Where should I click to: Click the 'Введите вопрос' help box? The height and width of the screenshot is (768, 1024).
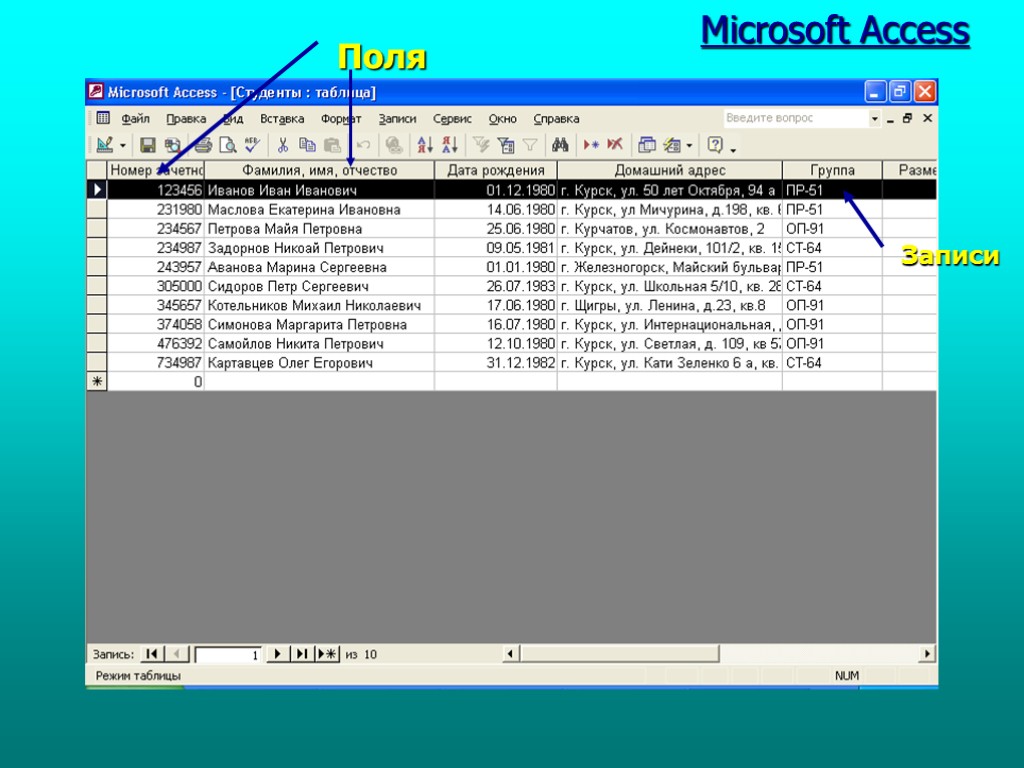click(x=795, y=118)
